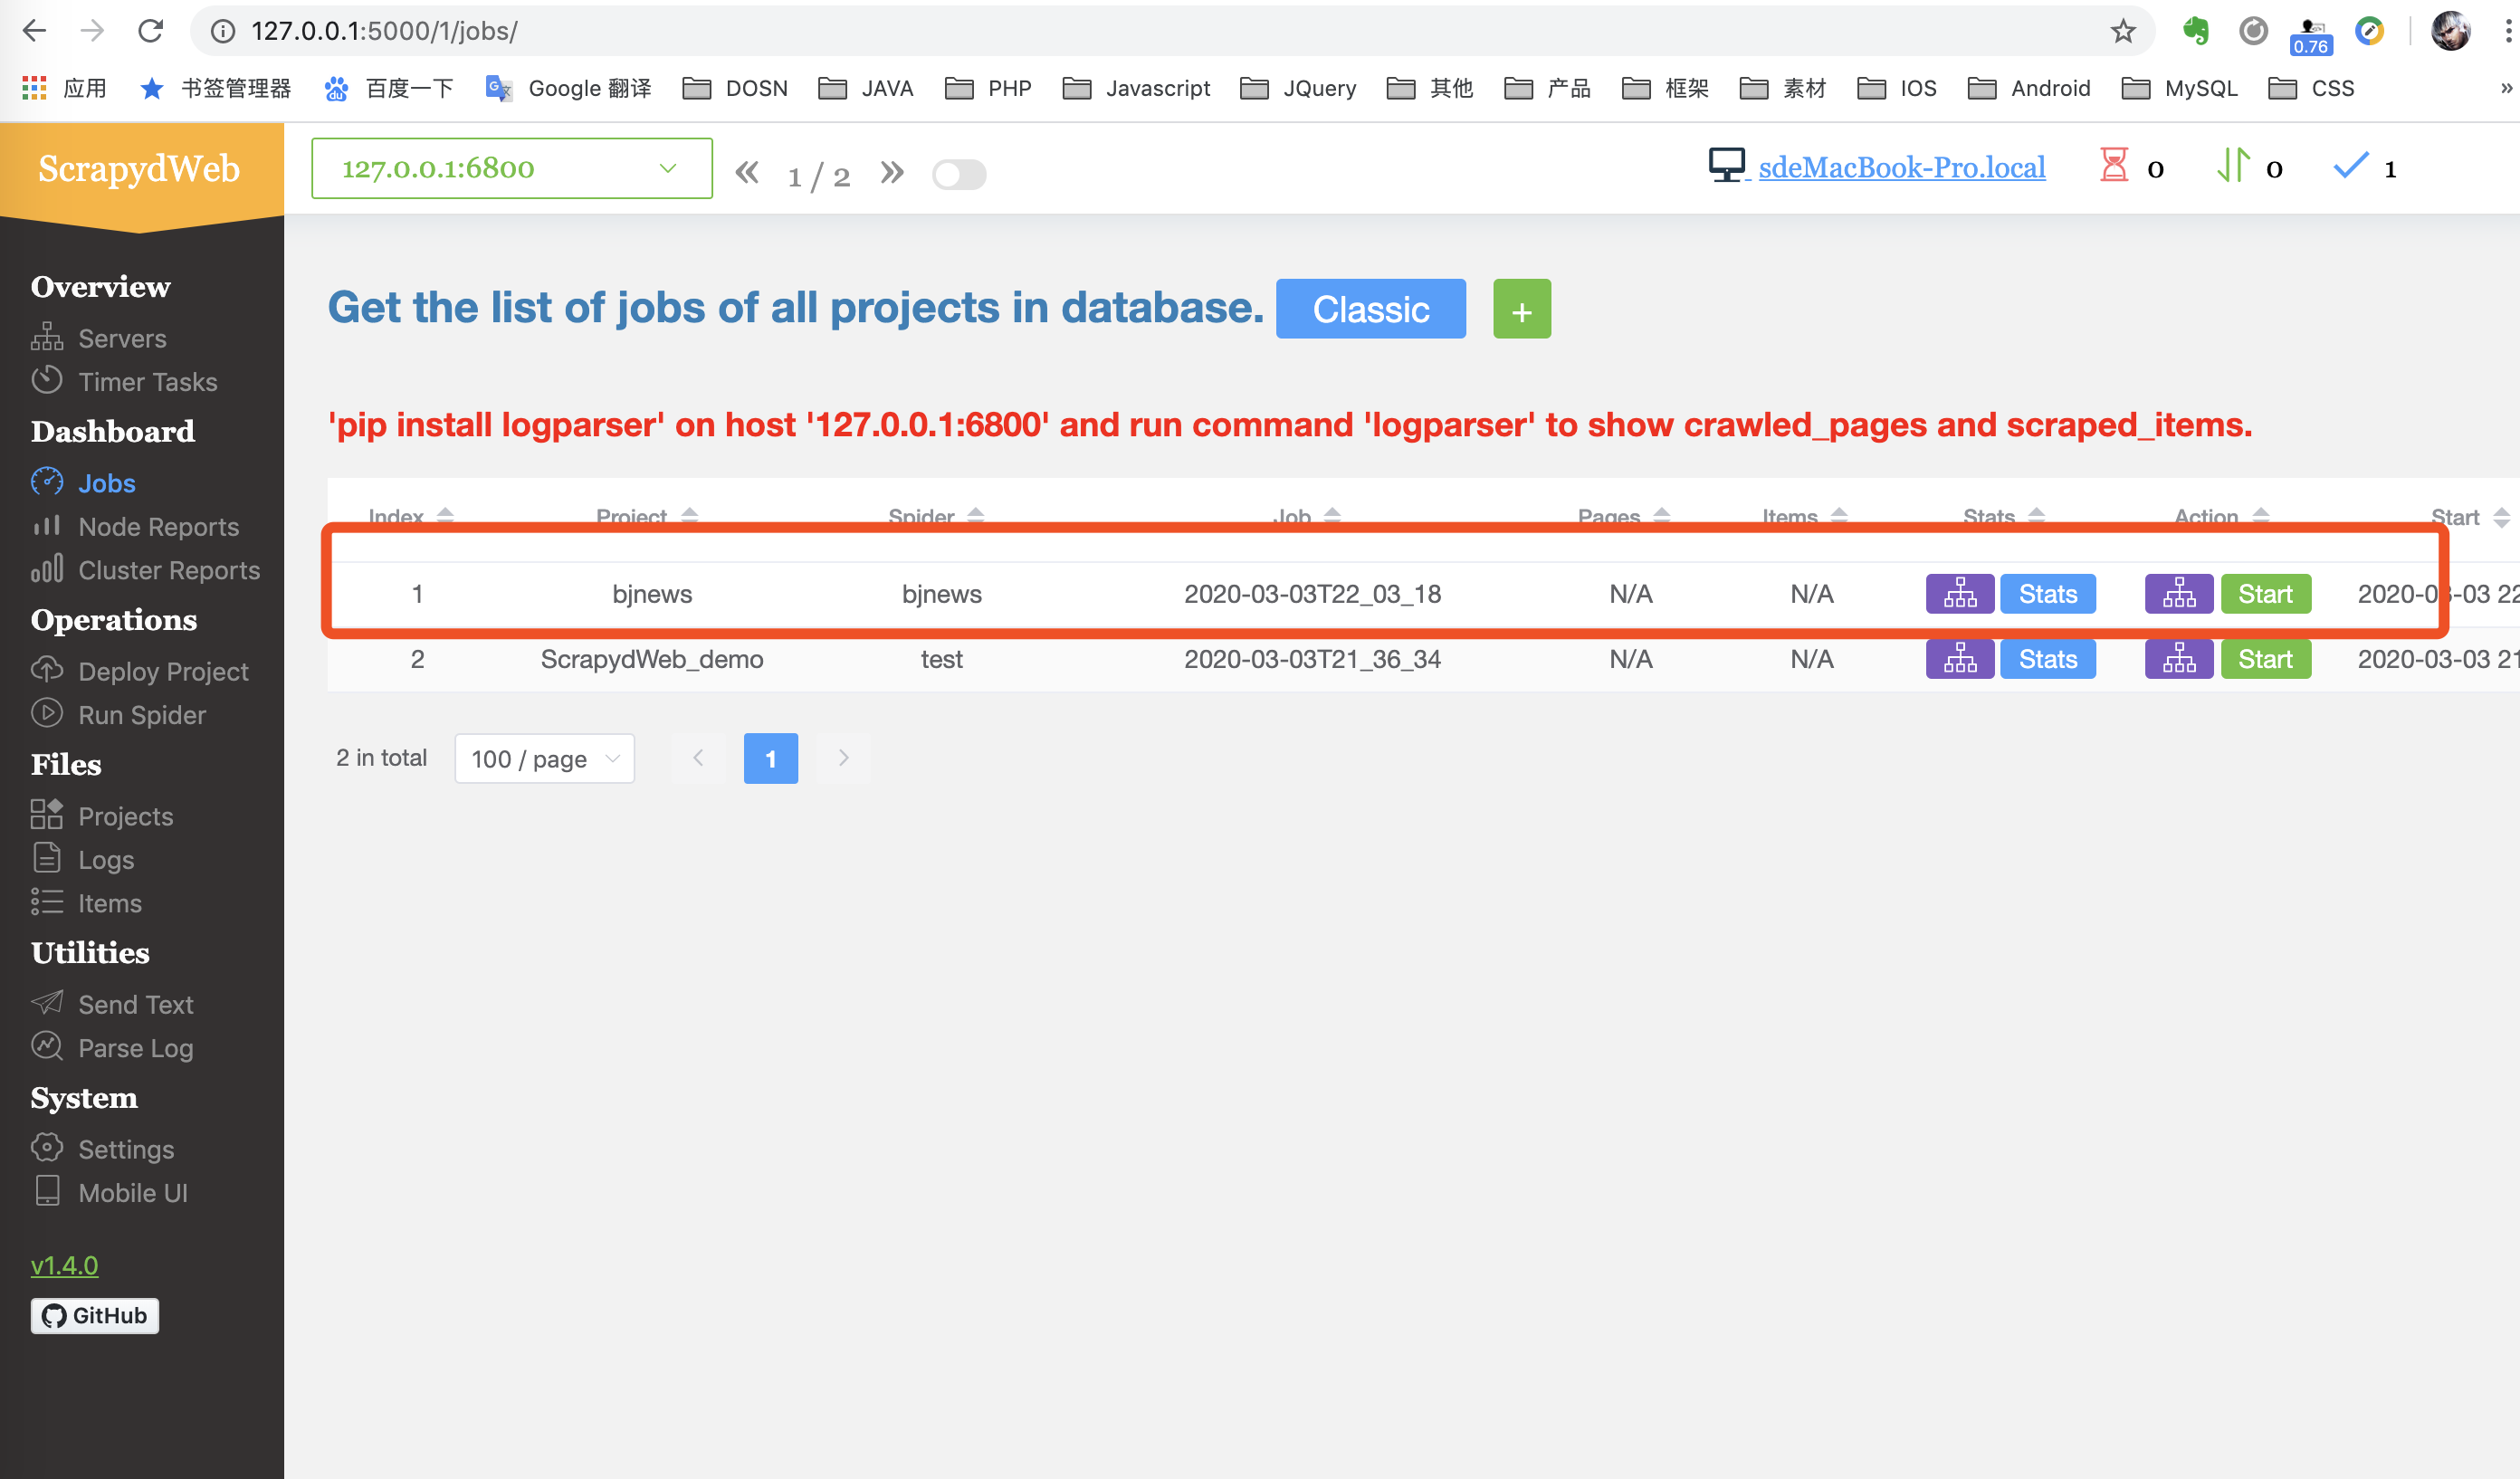Go to next node double-arrow icon
Image resolution: width=2520 pixels, height=1479 pixels.
point(892,173)
